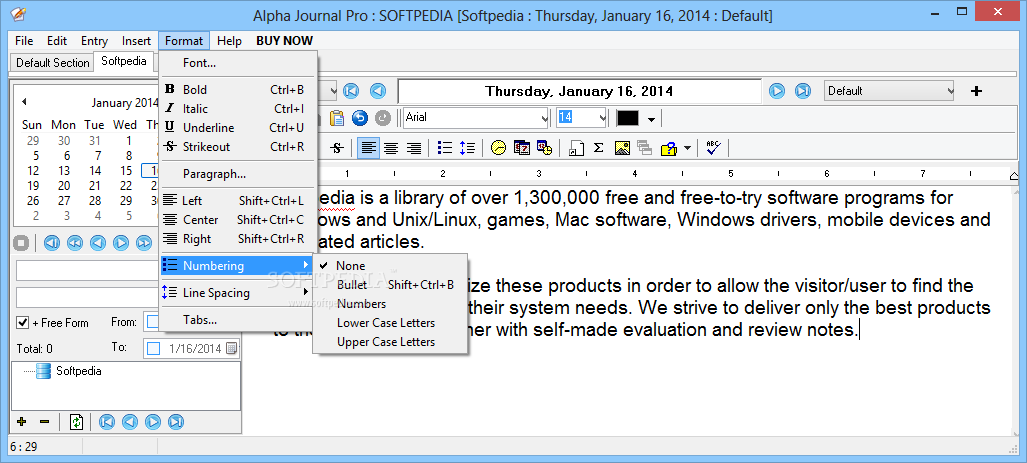Click the greyed-out Redo icon
Image resolution: width=1027 pixels, height=463 pixels.
383,118
